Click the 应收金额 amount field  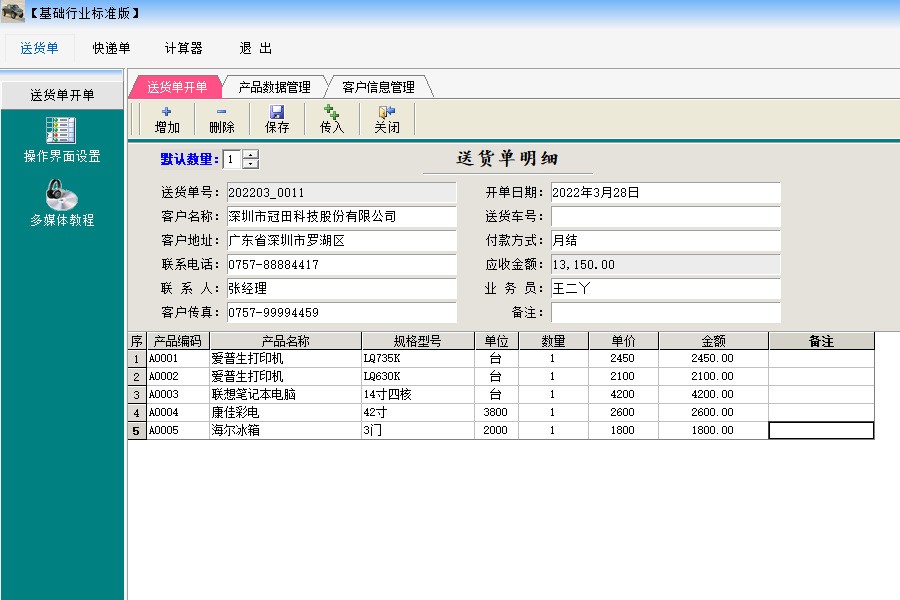tap(665, 264)
